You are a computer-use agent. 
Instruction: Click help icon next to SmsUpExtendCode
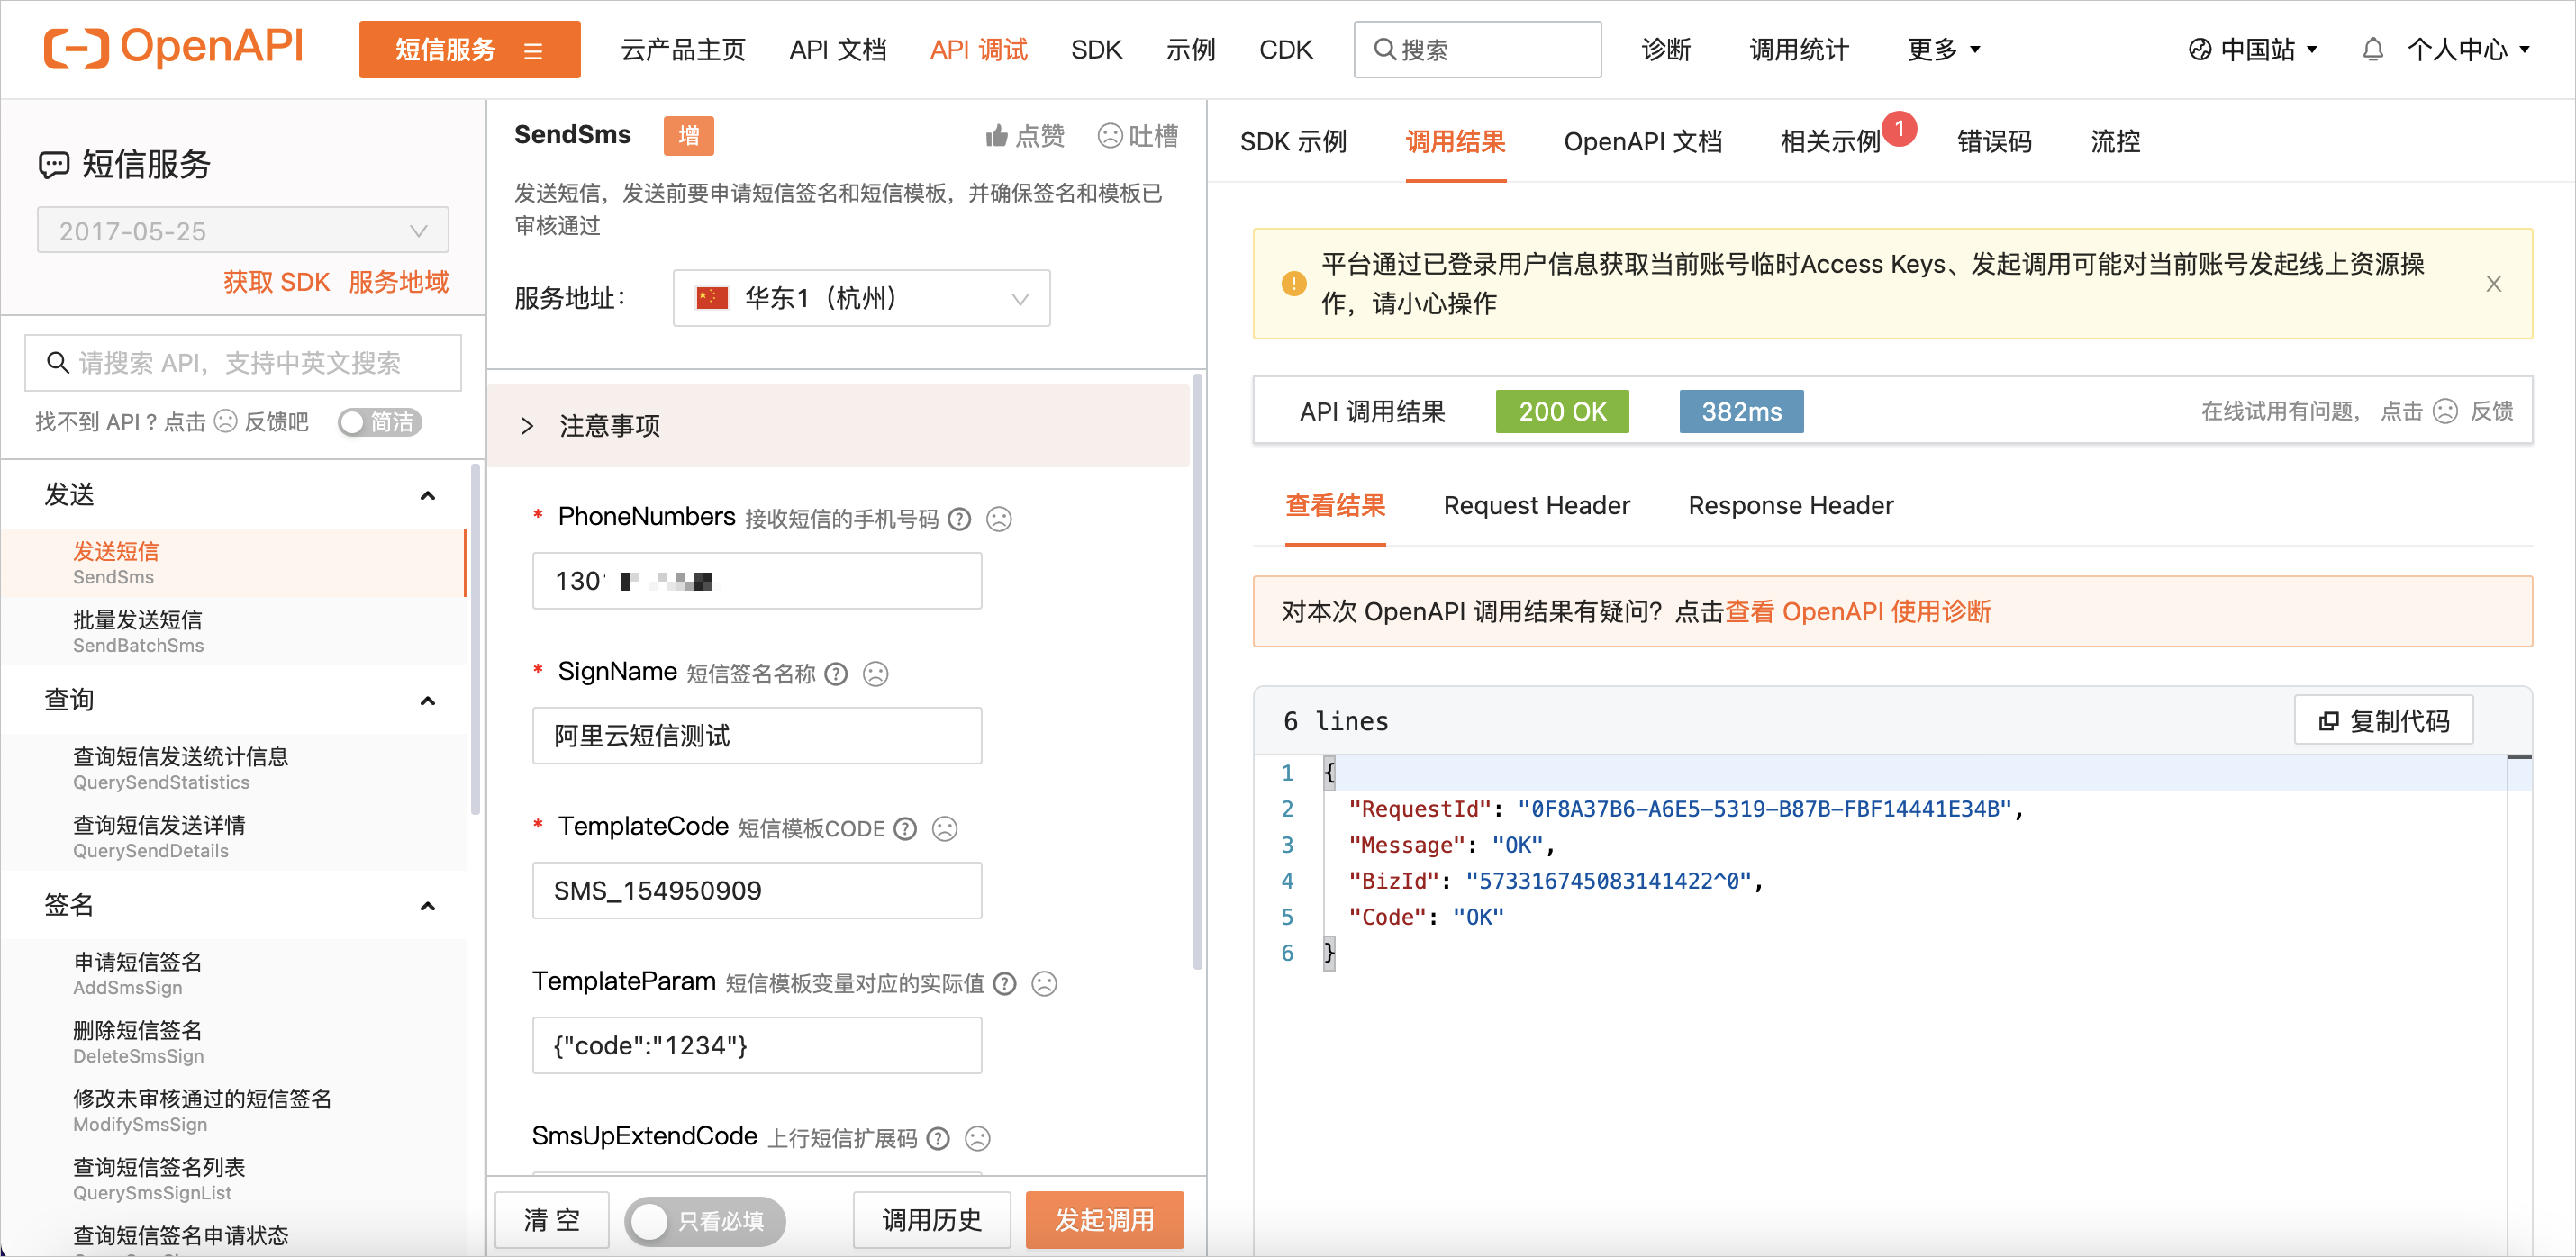[938, 1139]
